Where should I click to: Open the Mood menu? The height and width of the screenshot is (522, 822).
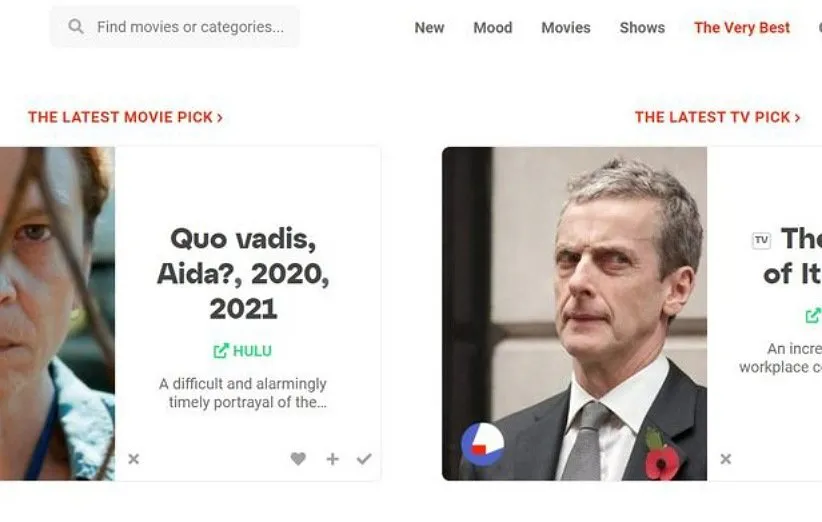coord(493,27)
